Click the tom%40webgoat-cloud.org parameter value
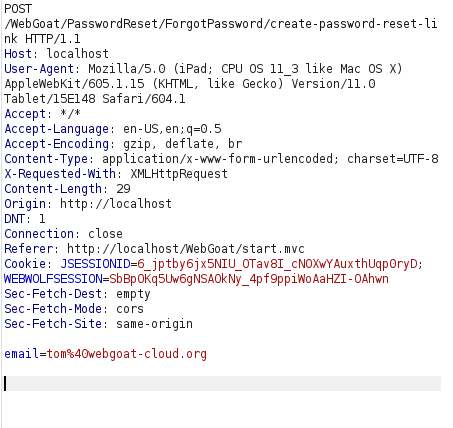Viewport: 453px width, 428px height. (127, 354)
